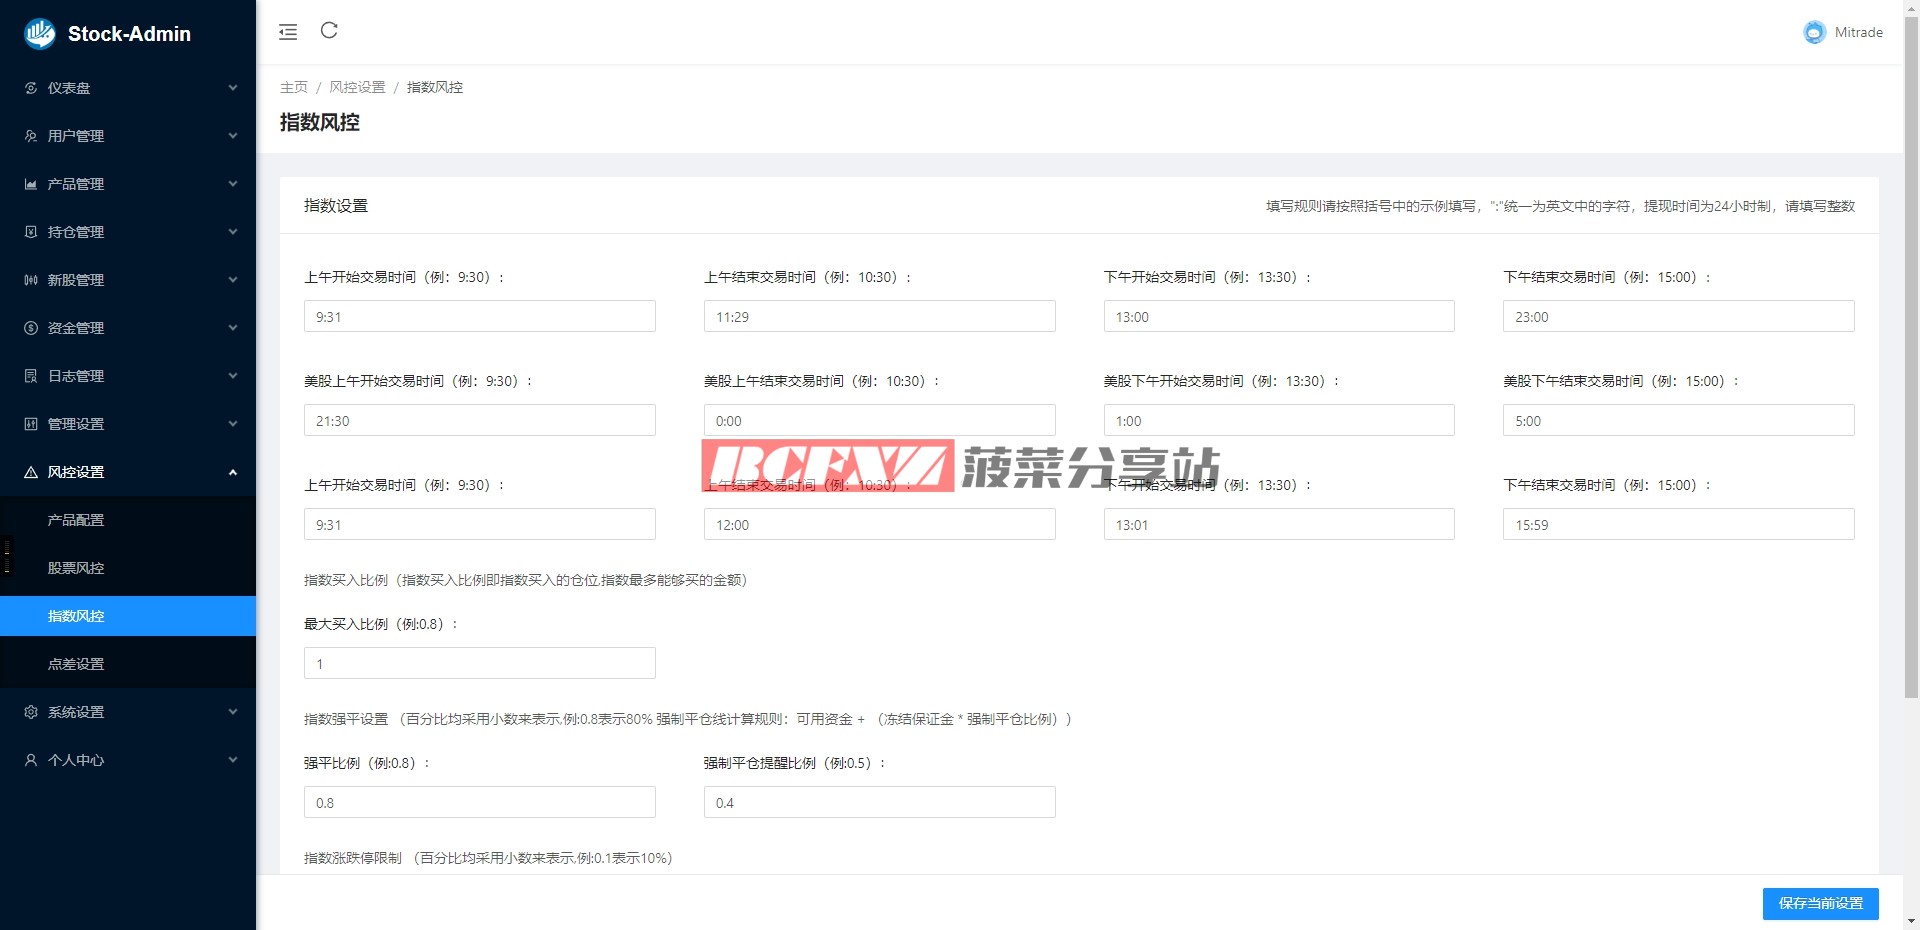1920x930 pixels.
Task: Open the 点差设置 submenu item
Action: tap(76, 664)
